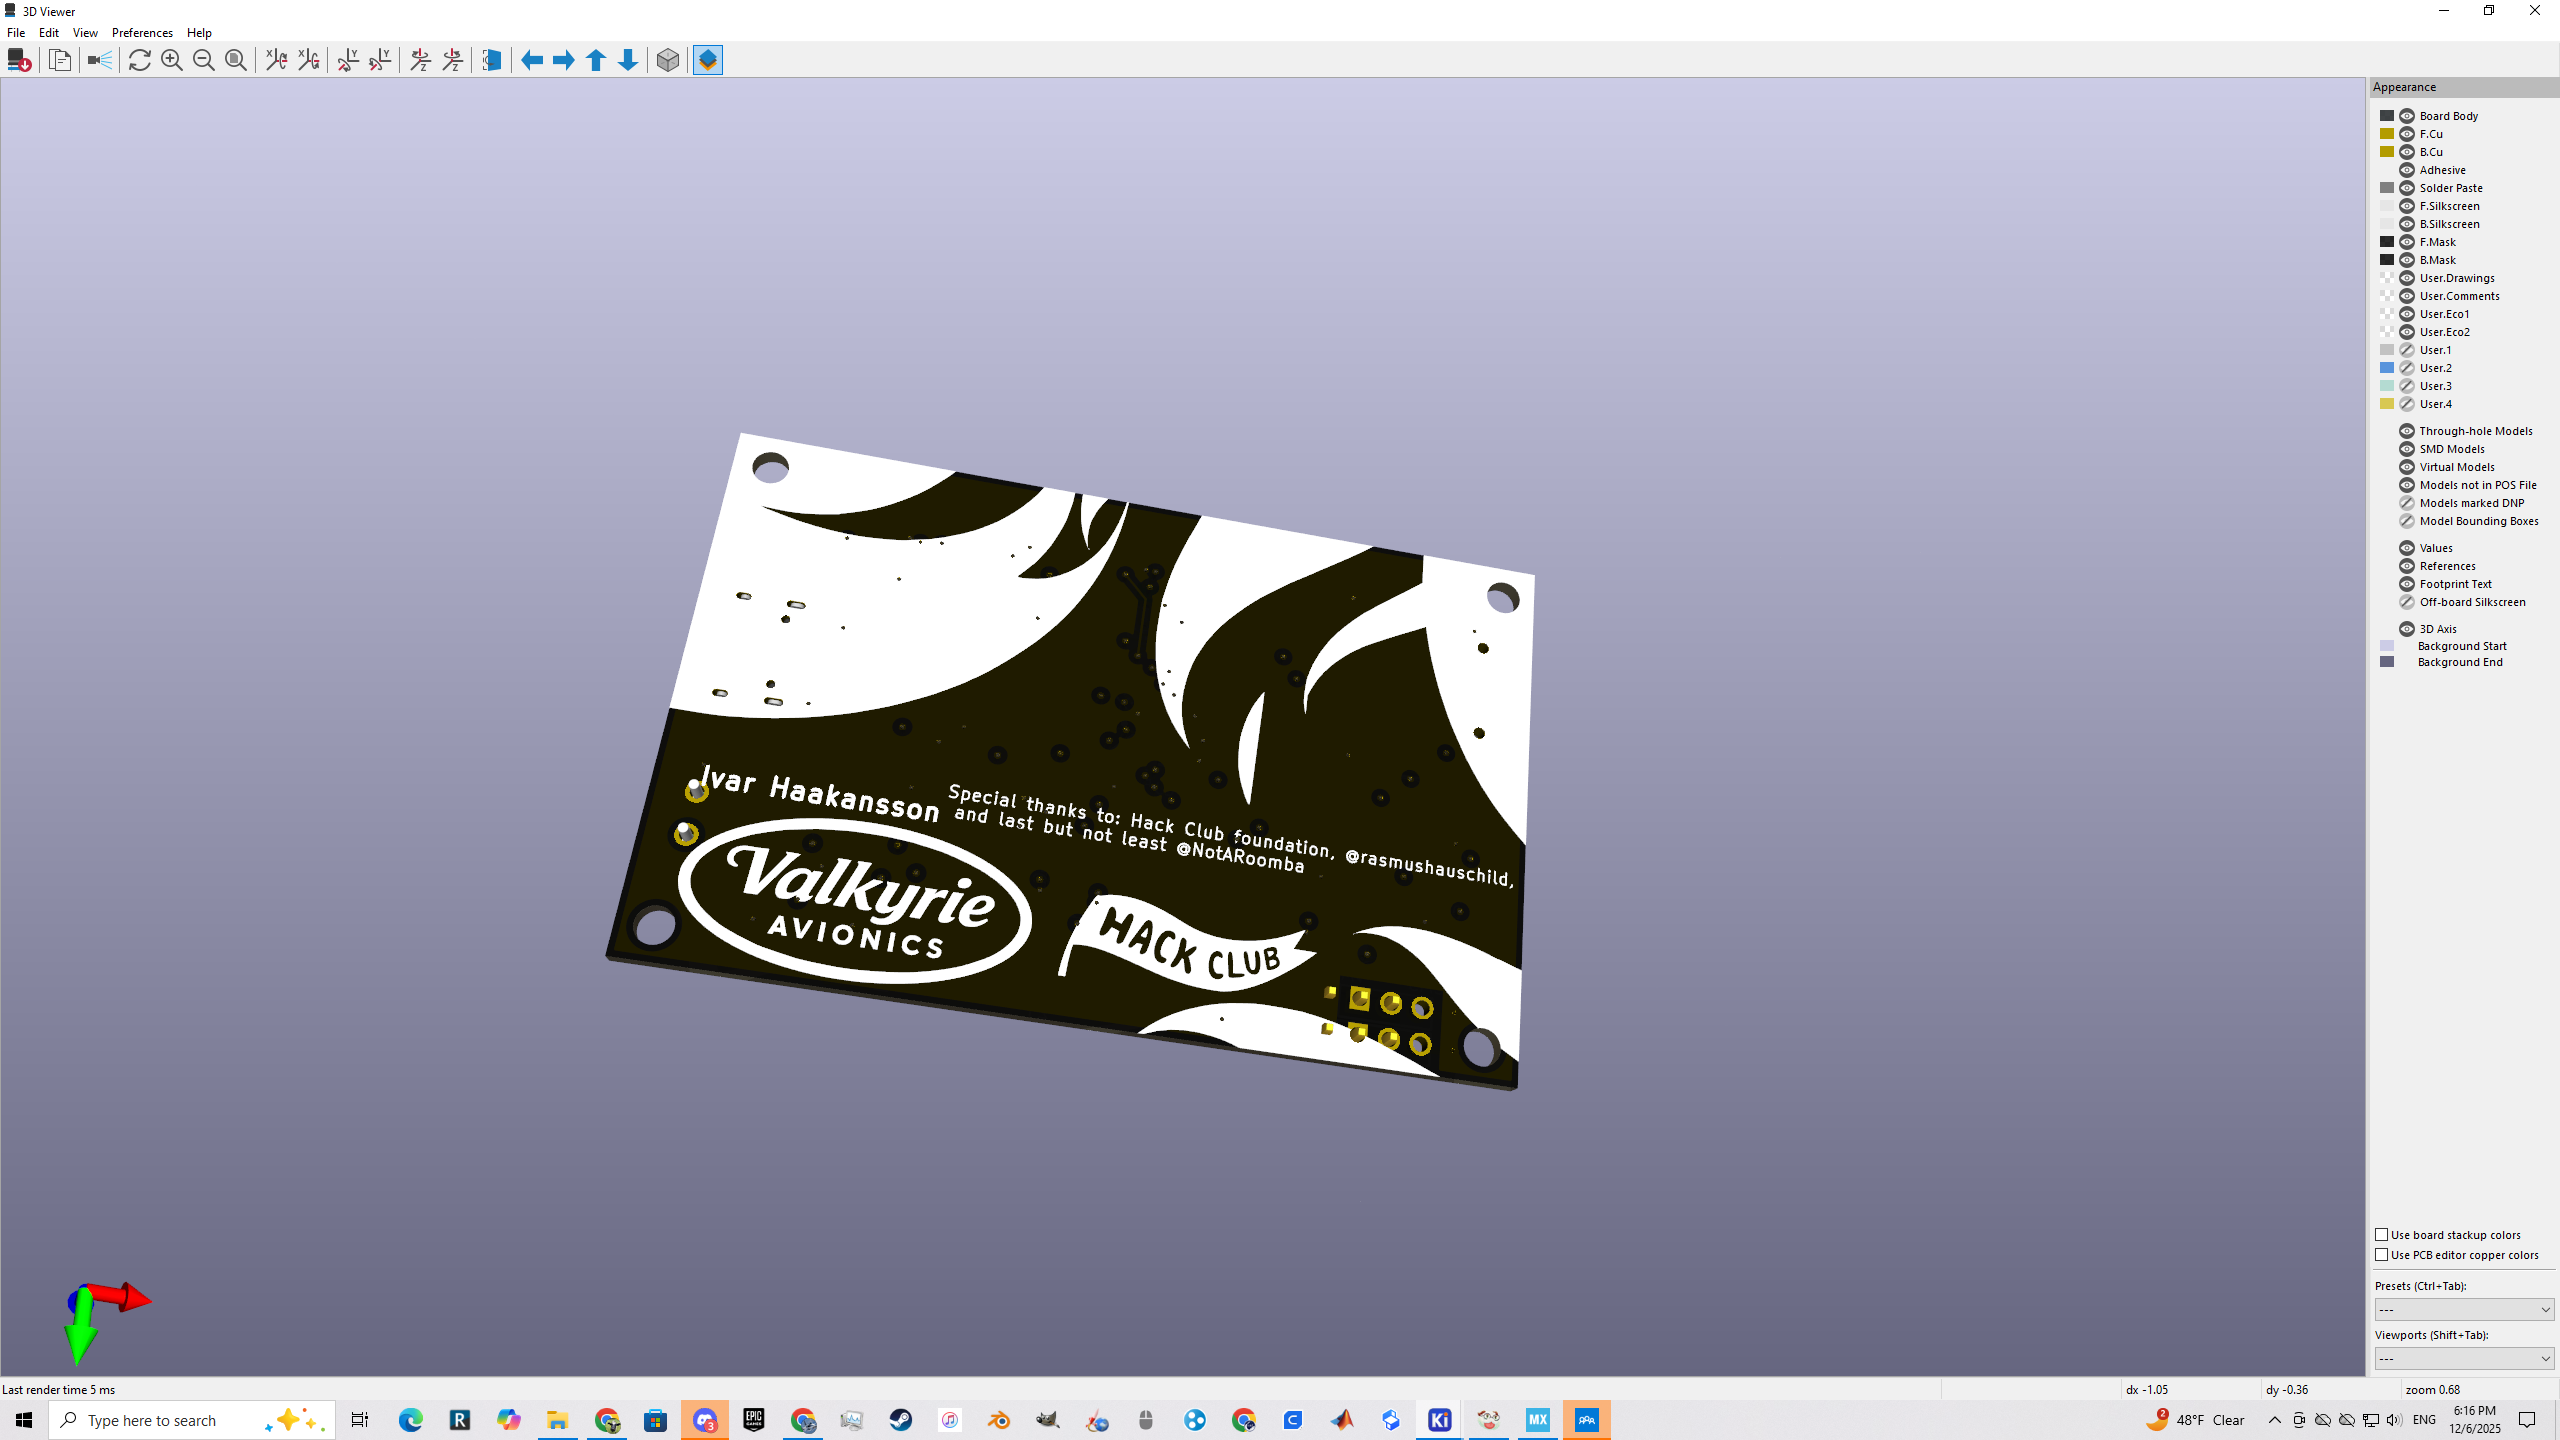2560x1440 pixels.
Task: Open the View menu
Action: click(85, 33)
